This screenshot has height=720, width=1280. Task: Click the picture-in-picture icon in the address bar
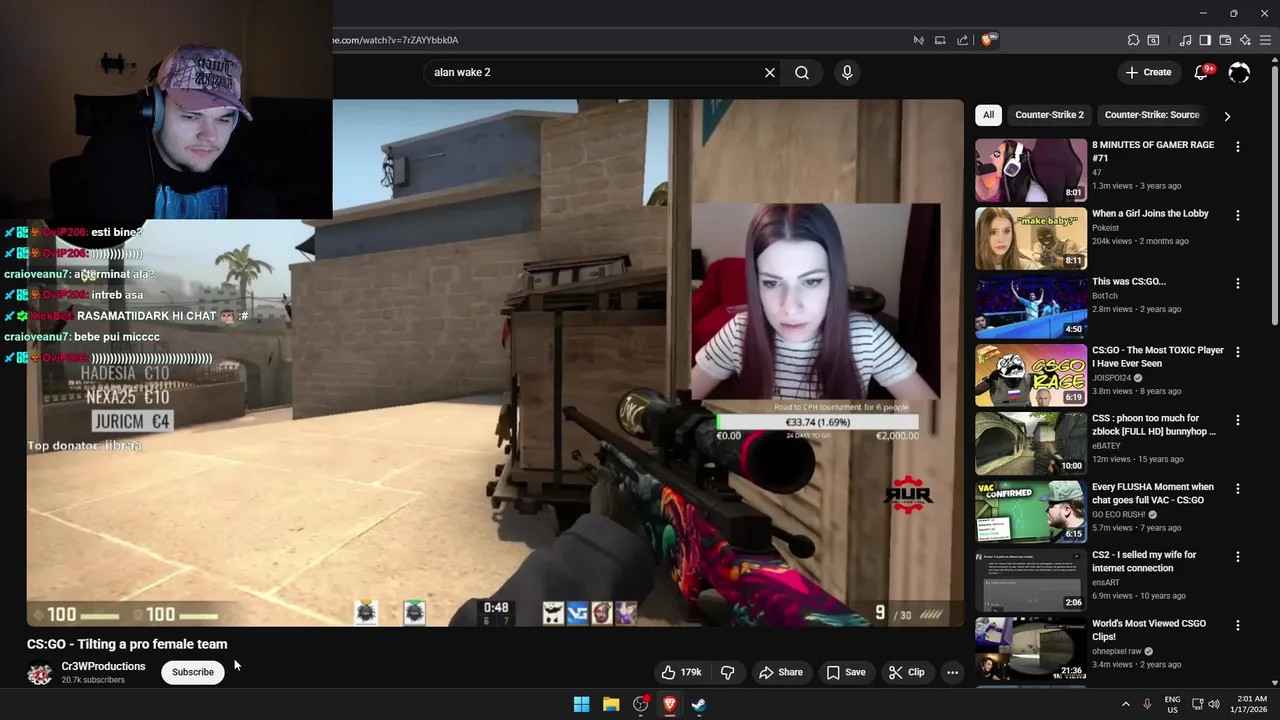pyautogui.click(x=940, y=40)
